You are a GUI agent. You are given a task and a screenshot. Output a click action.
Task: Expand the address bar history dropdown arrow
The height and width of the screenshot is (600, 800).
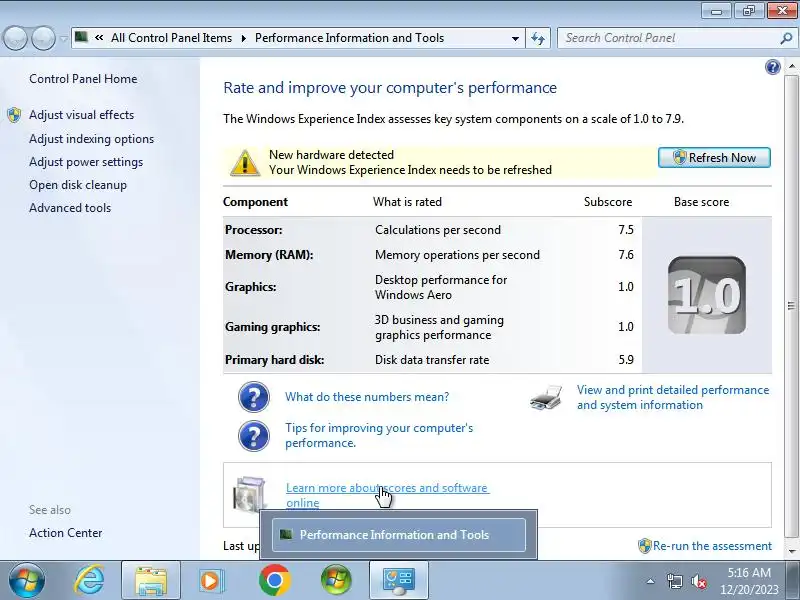(x=515, y=38)
